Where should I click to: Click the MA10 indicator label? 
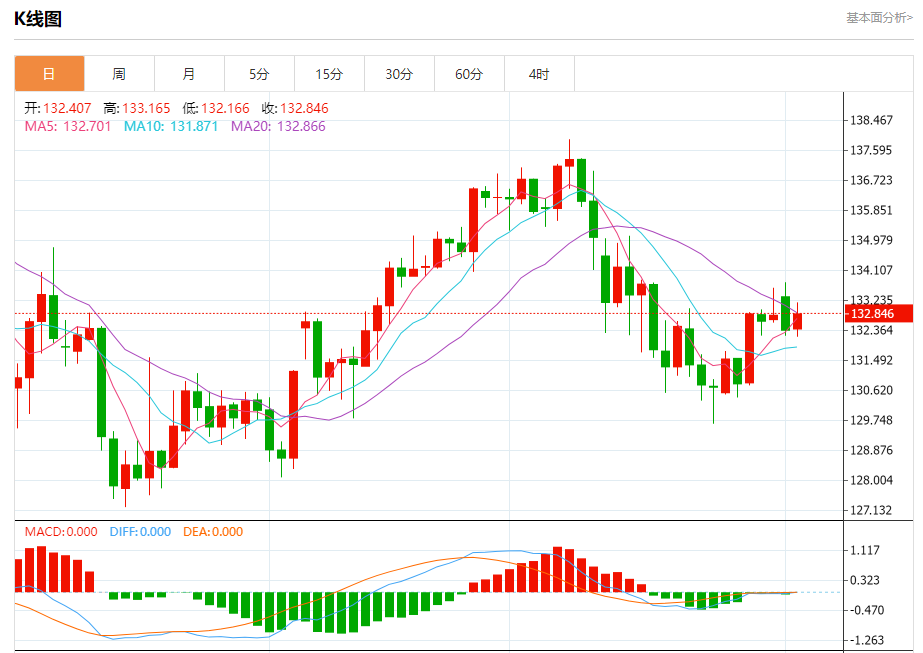[171, 126]
